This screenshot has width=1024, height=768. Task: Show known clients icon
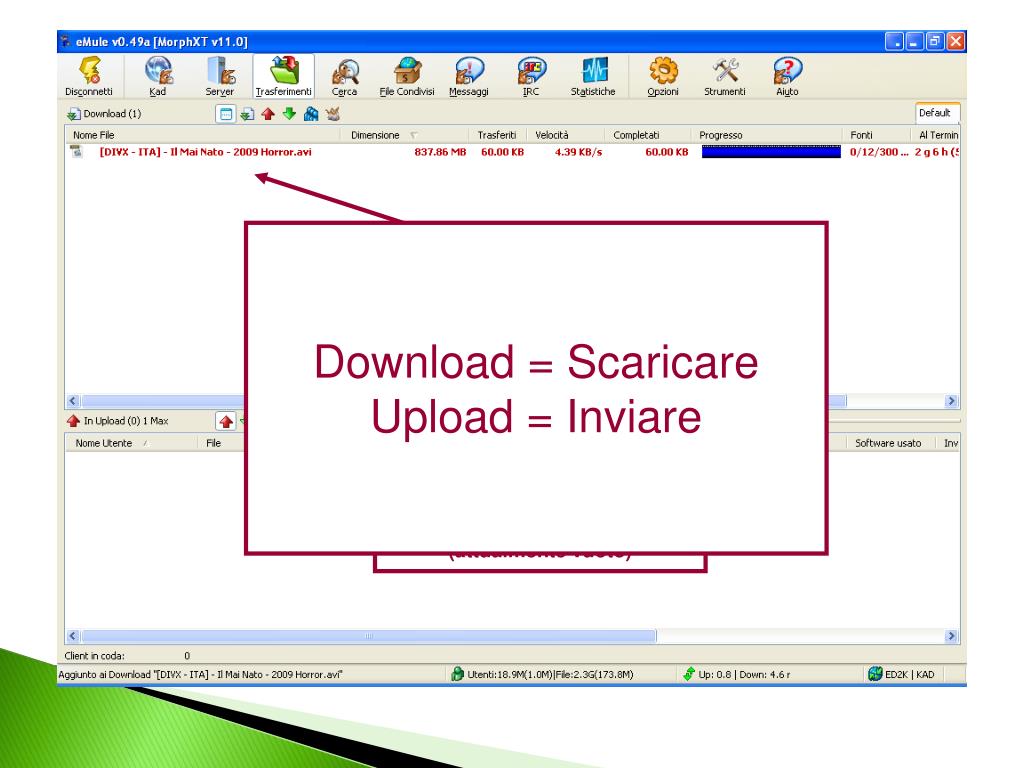333,114
